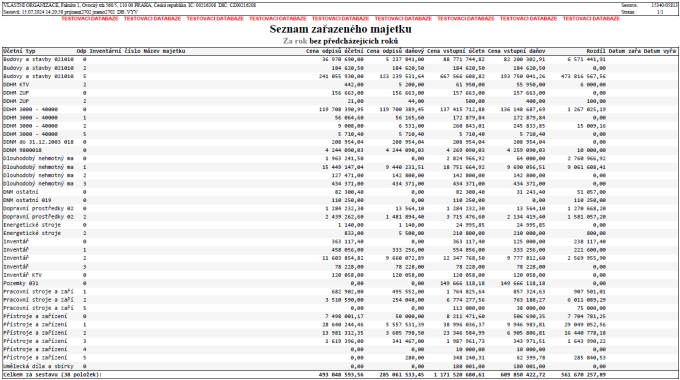This screenshot has height=380, width=680.
Task: Click the 'Sestavil: 15.07.2024' header line
Action: point(70,12)
